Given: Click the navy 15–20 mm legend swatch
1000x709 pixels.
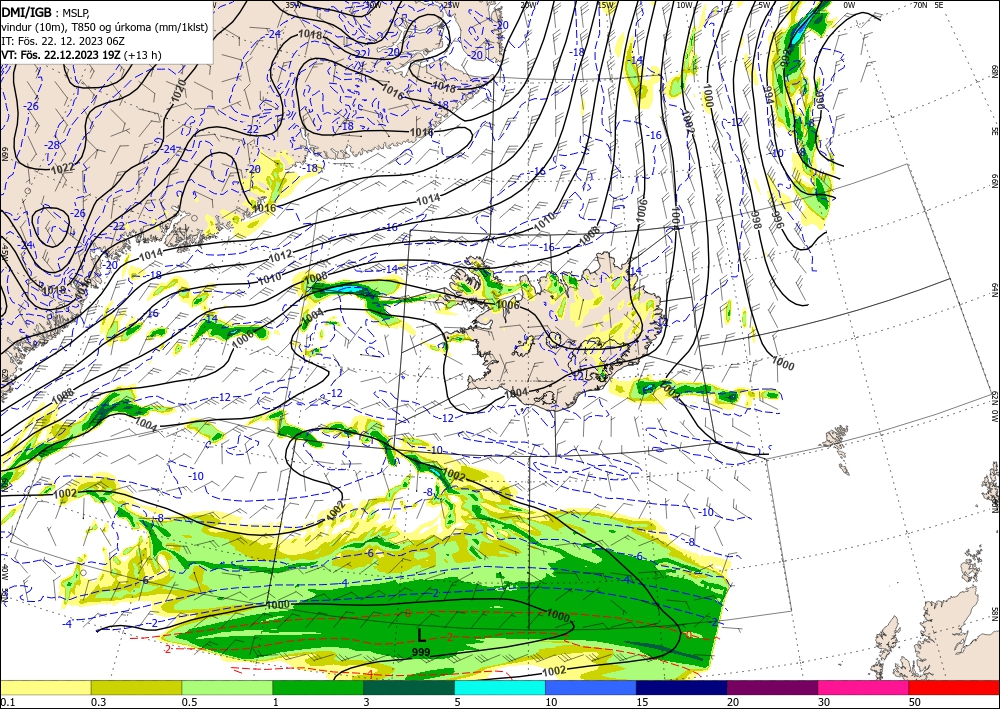Looking at the screenshot, I should point(682,687).
